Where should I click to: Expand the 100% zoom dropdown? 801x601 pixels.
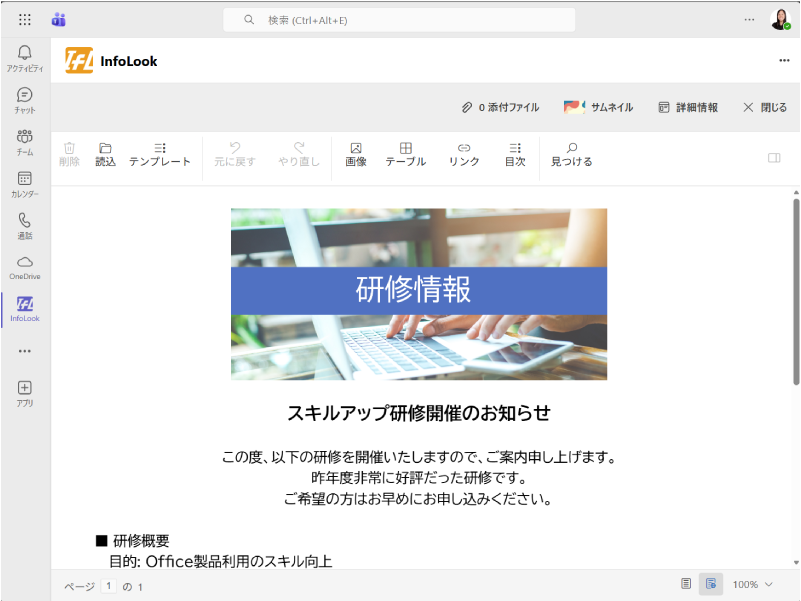(x=752, y=584)
